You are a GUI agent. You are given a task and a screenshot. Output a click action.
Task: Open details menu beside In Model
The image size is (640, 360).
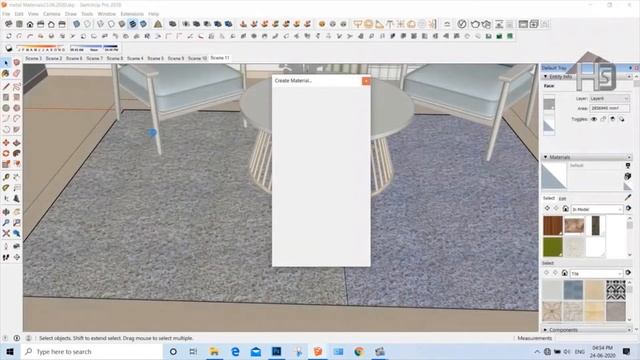(x=629, y=209)
